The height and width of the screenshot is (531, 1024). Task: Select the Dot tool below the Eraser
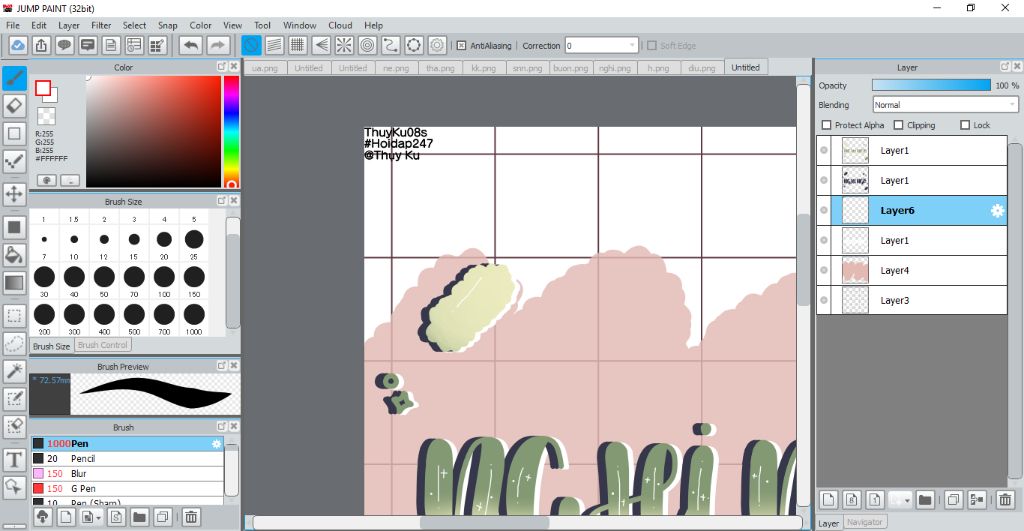pyautogui.click(x=14, y=133)
